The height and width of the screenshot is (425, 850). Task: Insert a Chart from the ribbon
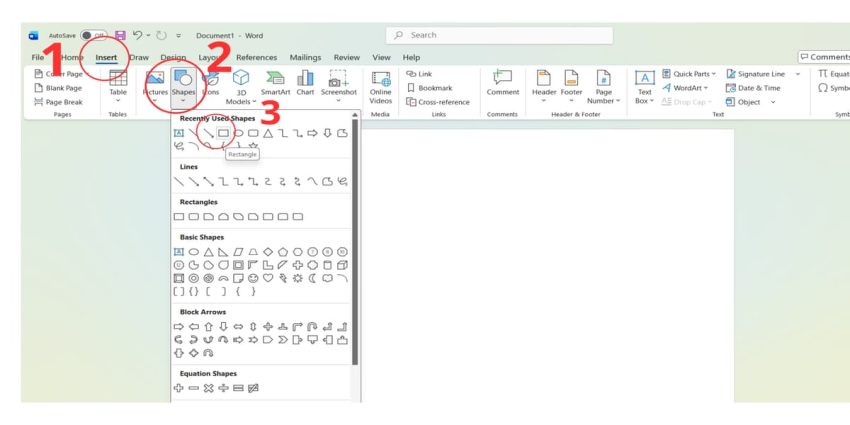point(305,81)
